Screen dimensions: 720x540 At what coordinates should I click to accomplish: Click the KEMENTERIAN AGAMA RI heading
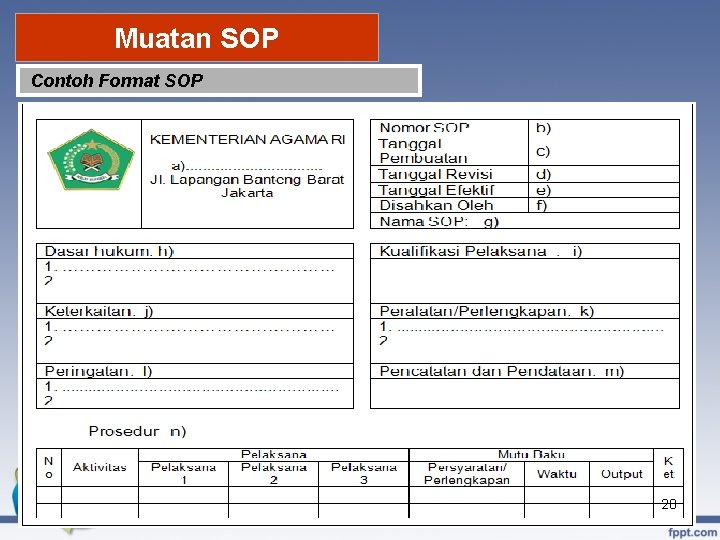(x=248, y=139)
